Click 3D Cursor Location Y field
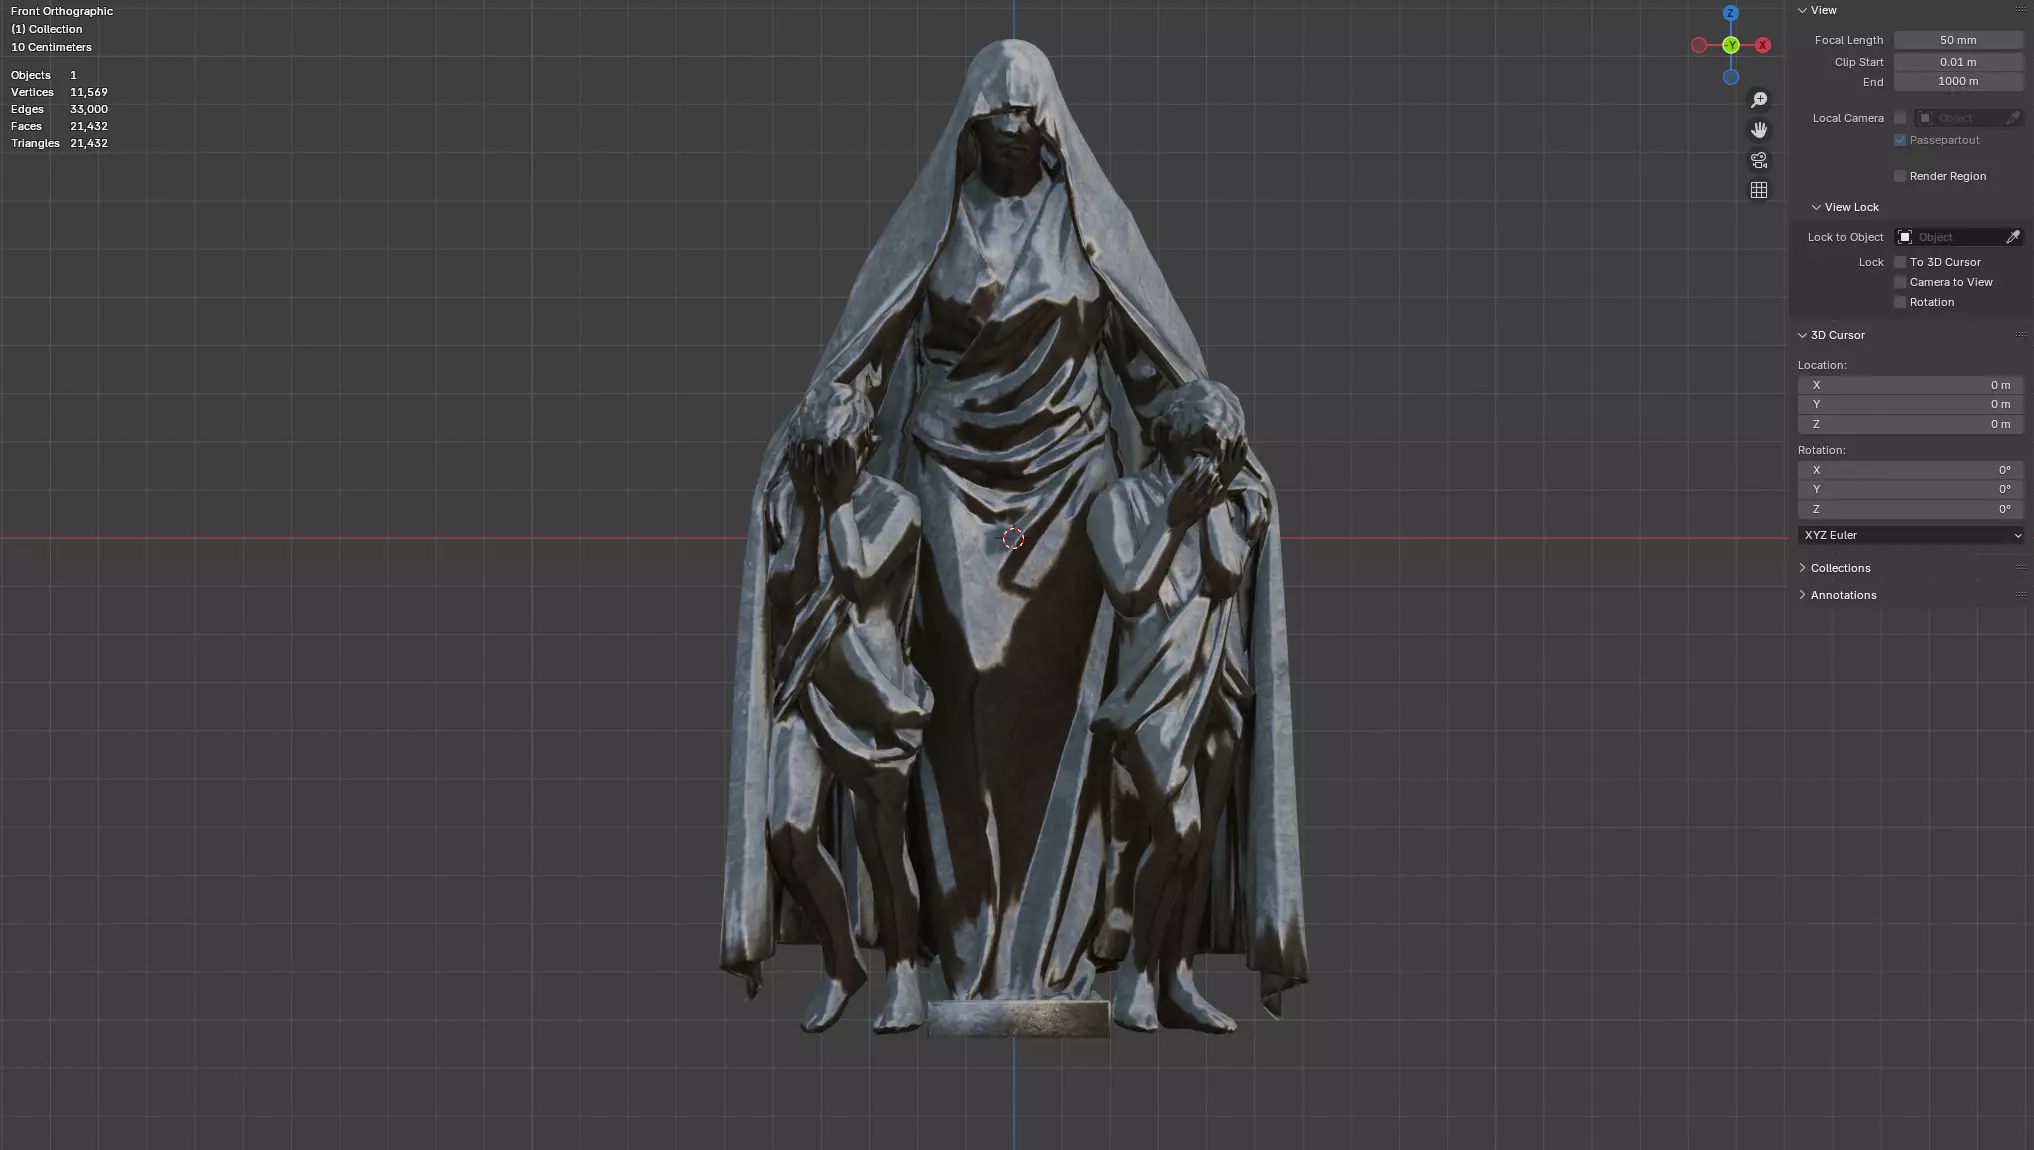This screenshot has height=1150, width=2034. tap(1911, 404)
